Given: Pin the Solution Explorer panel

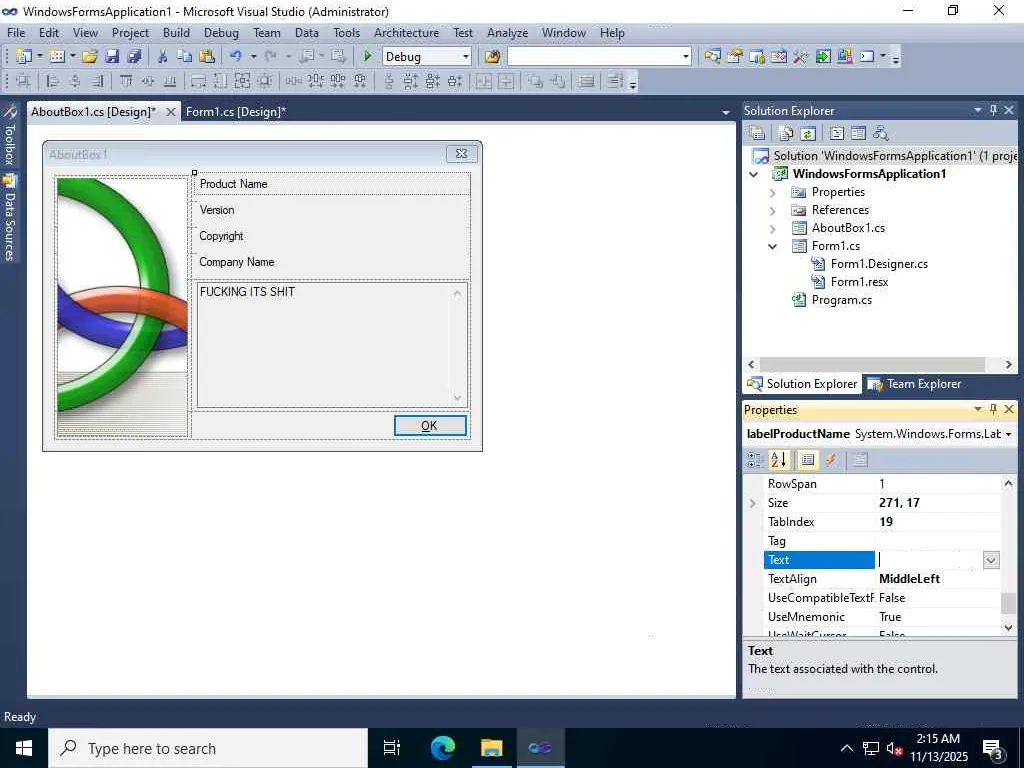Looking at the screenshot, I should tap(993, 110).
